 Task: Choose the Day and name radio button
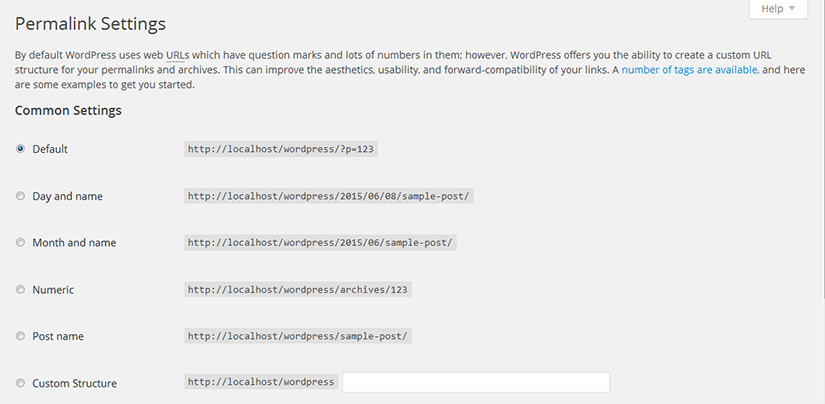pyautogui.click(x=21, y=196)
